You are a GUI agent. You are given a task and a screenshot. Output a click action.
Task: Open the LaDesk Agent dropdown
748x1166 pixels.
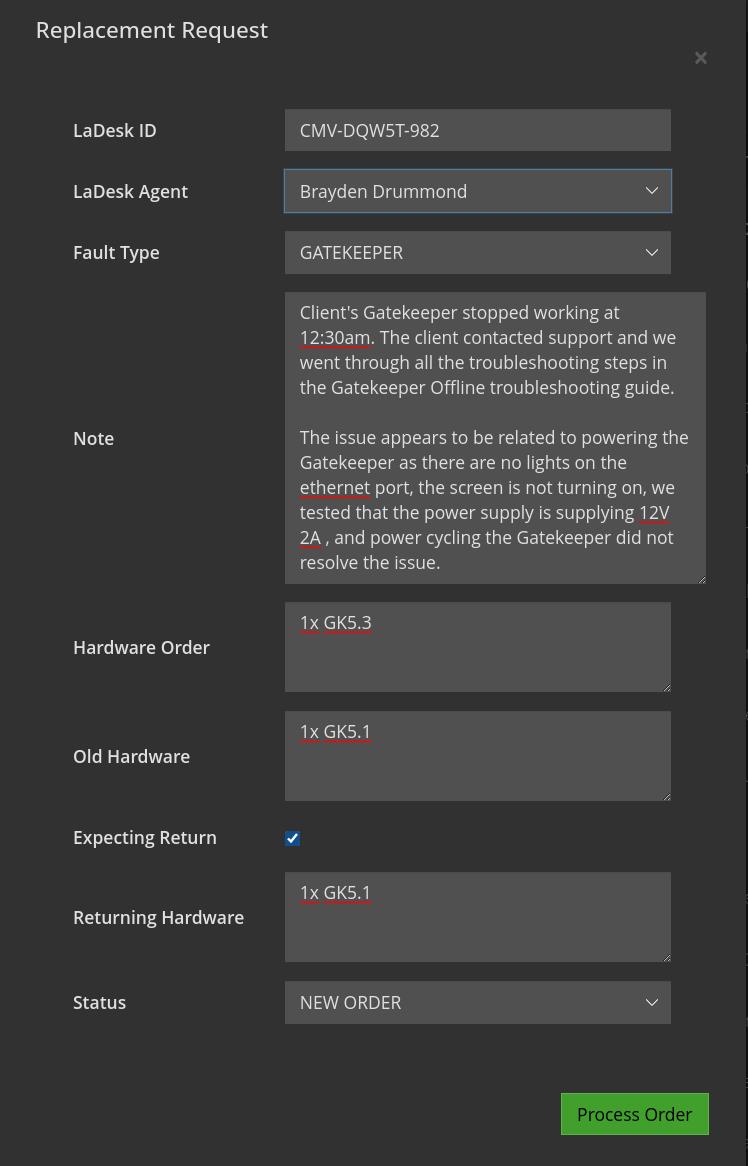(477, 191)
